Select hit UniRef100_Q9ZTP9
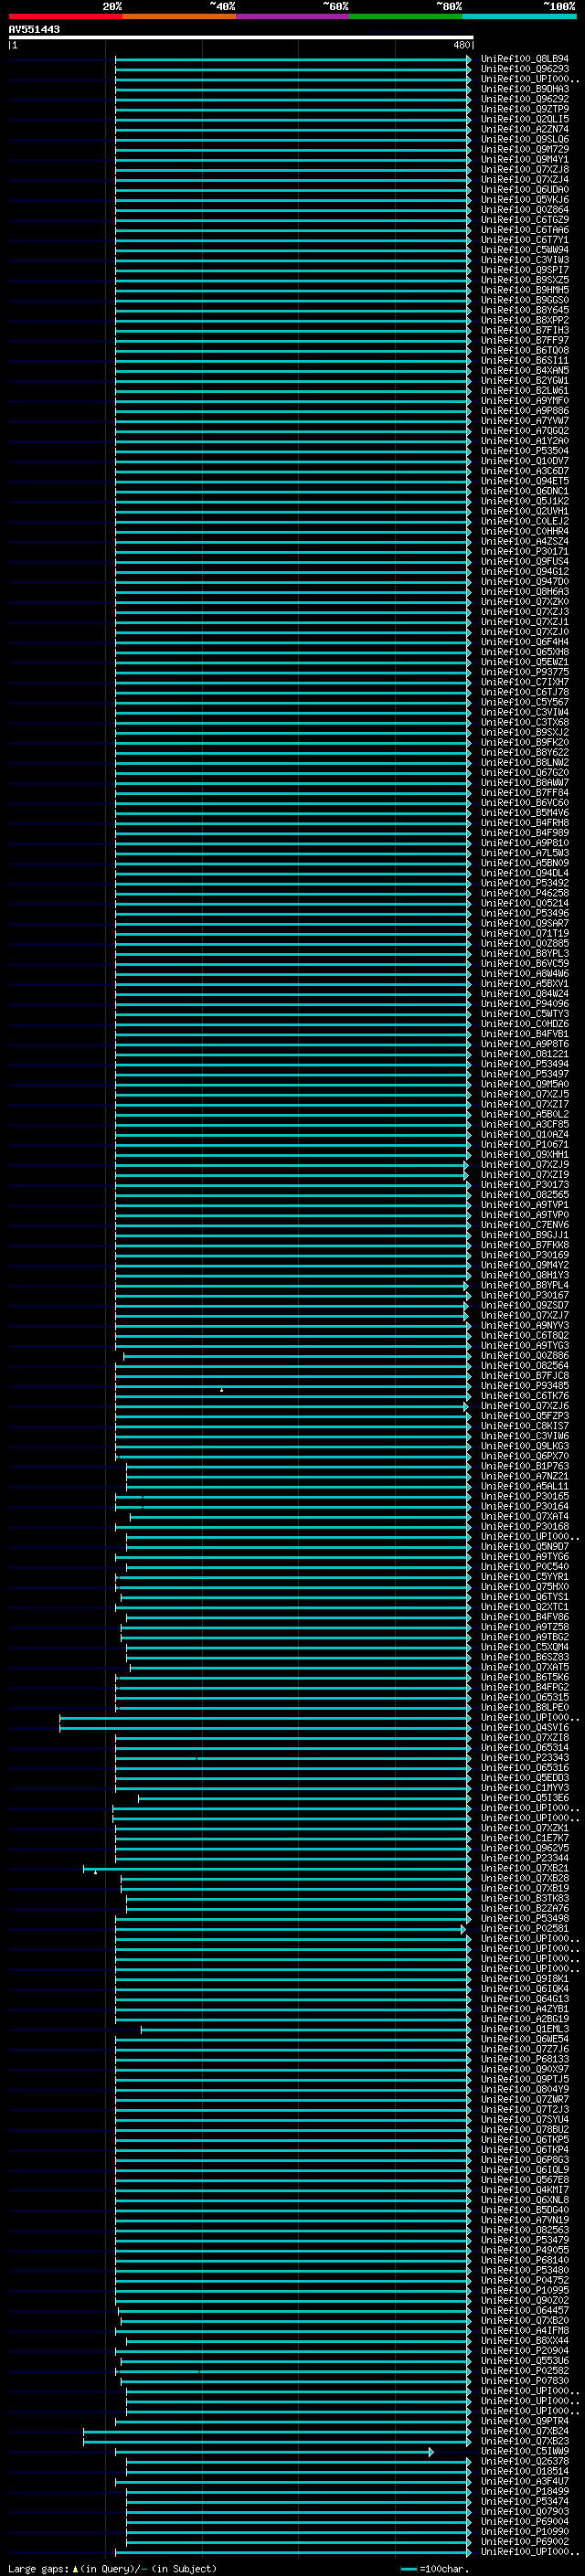Image resolution: width=585 pixels, height=2576 pixels. [525, 109]
